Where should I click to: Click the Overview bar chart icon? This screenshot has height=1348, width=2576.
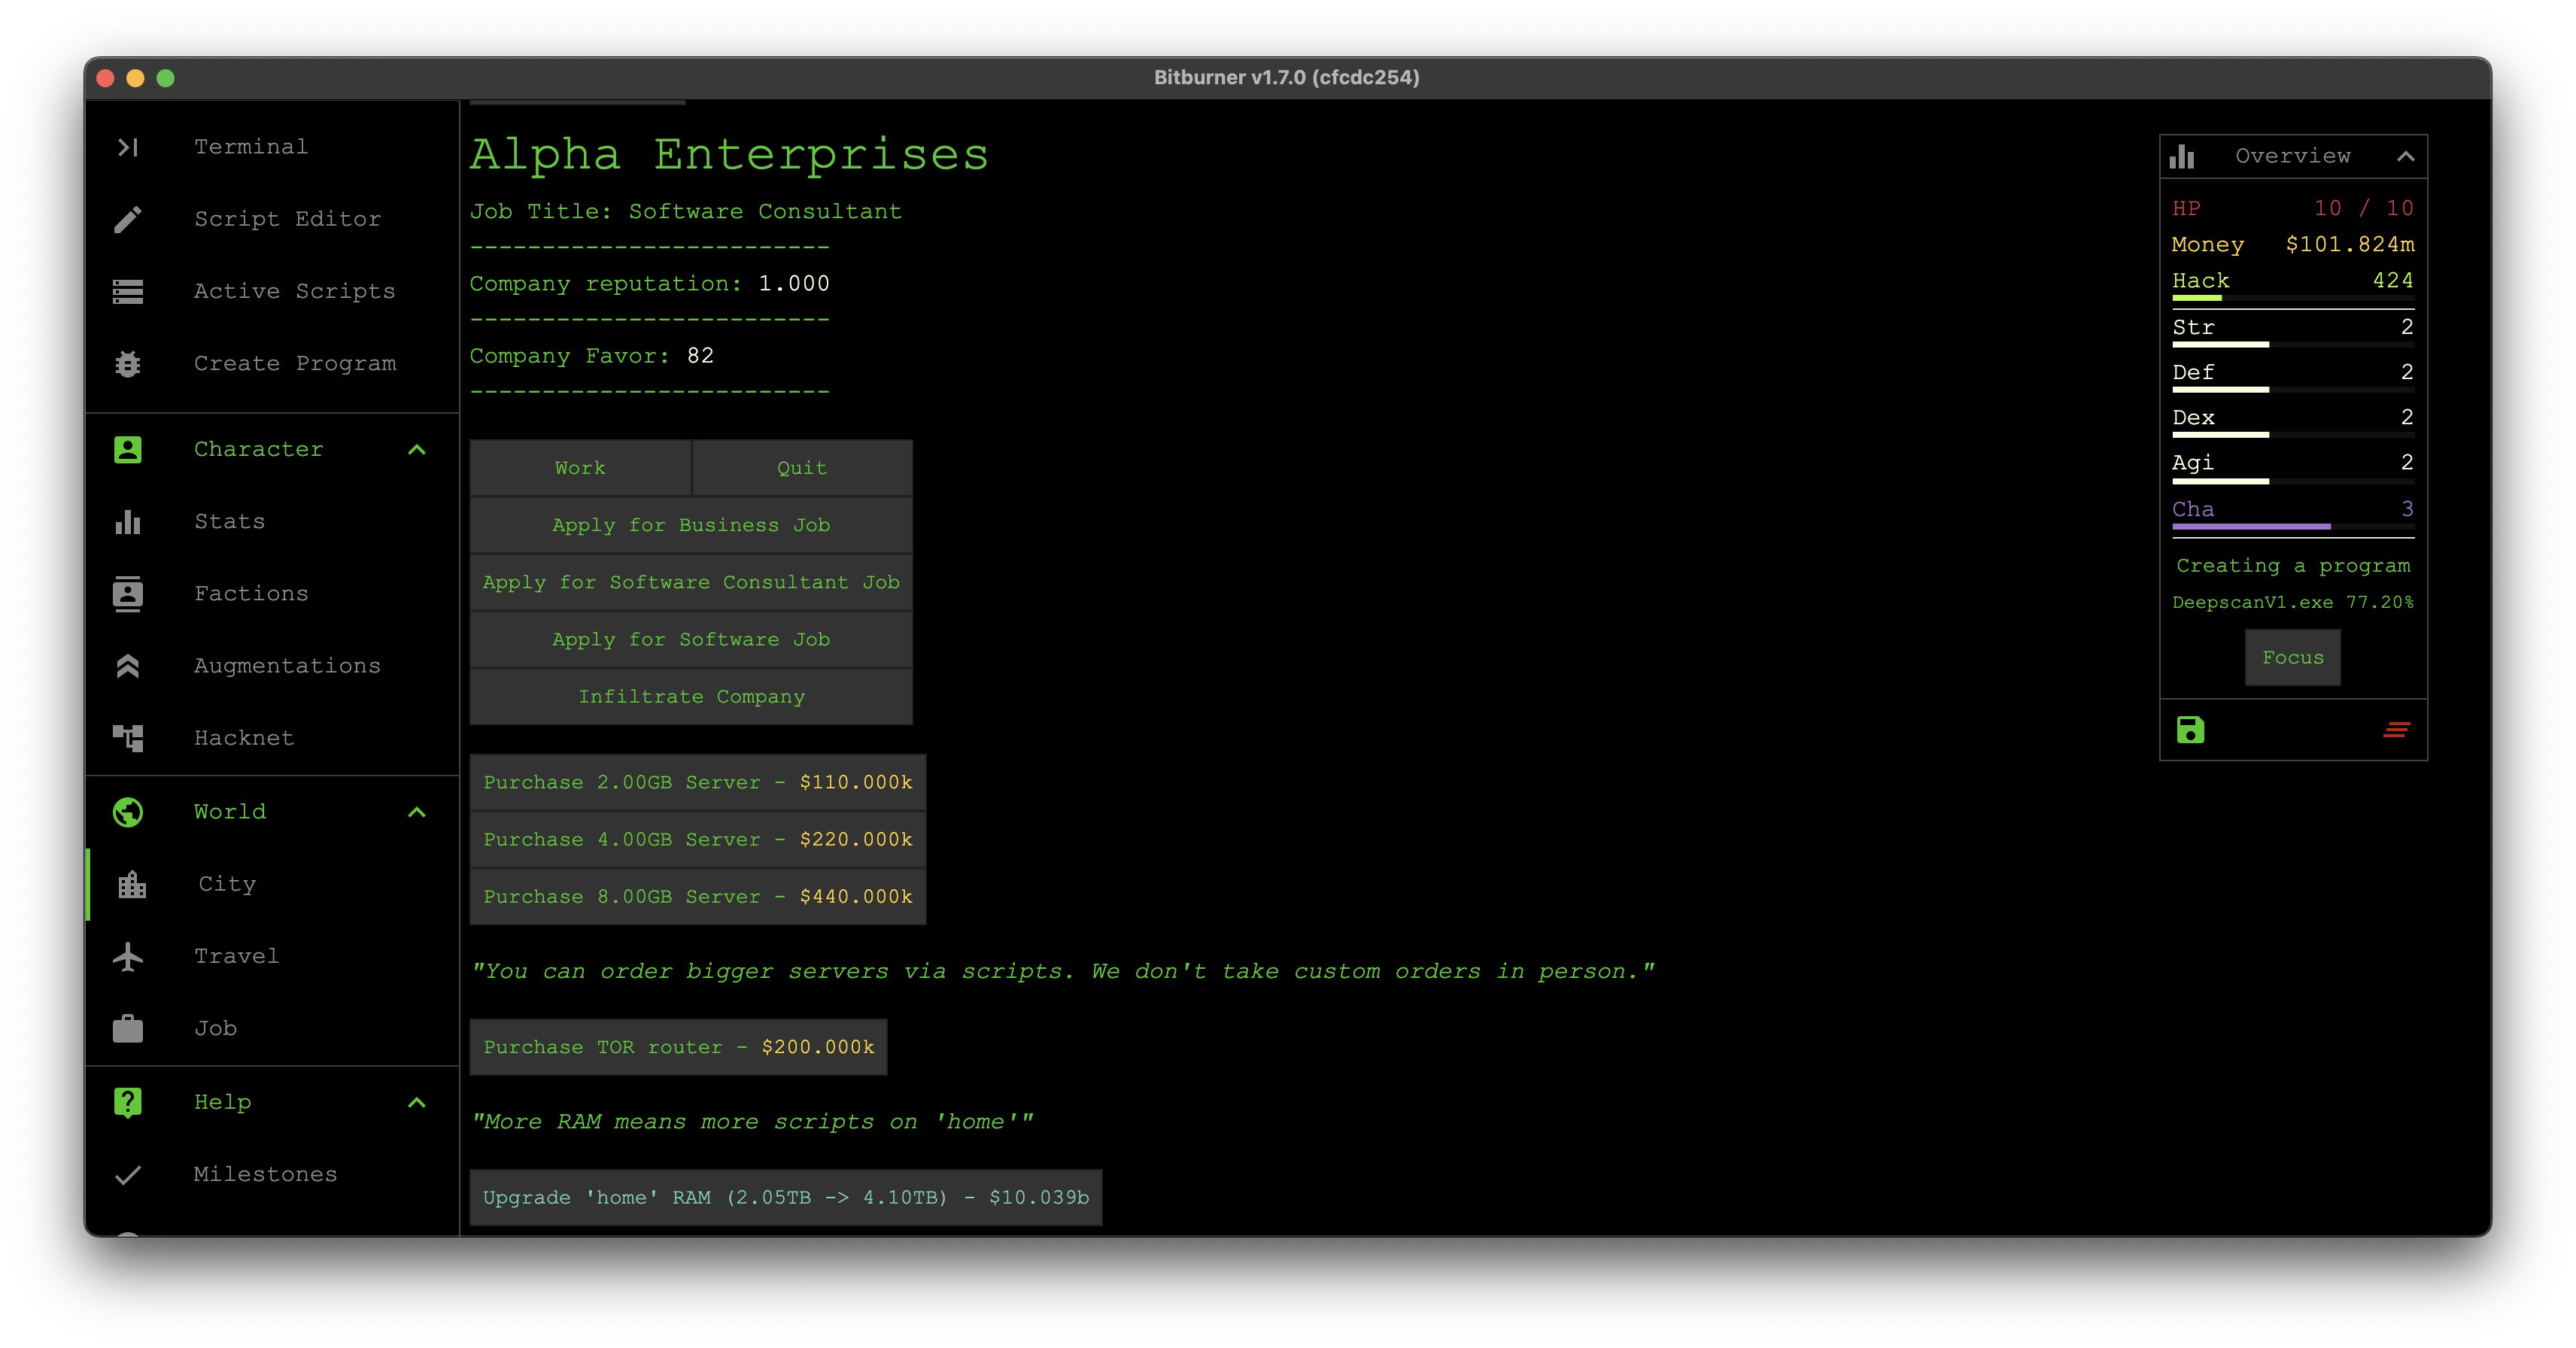(x=2182, y=156)
